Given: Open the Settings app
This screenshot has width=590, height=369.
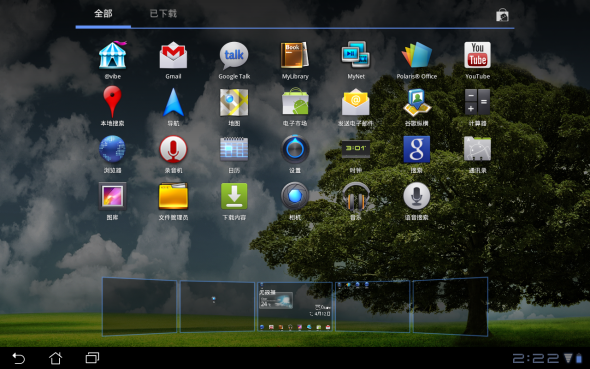Looking at the screenshot, I should click(295, 149).
